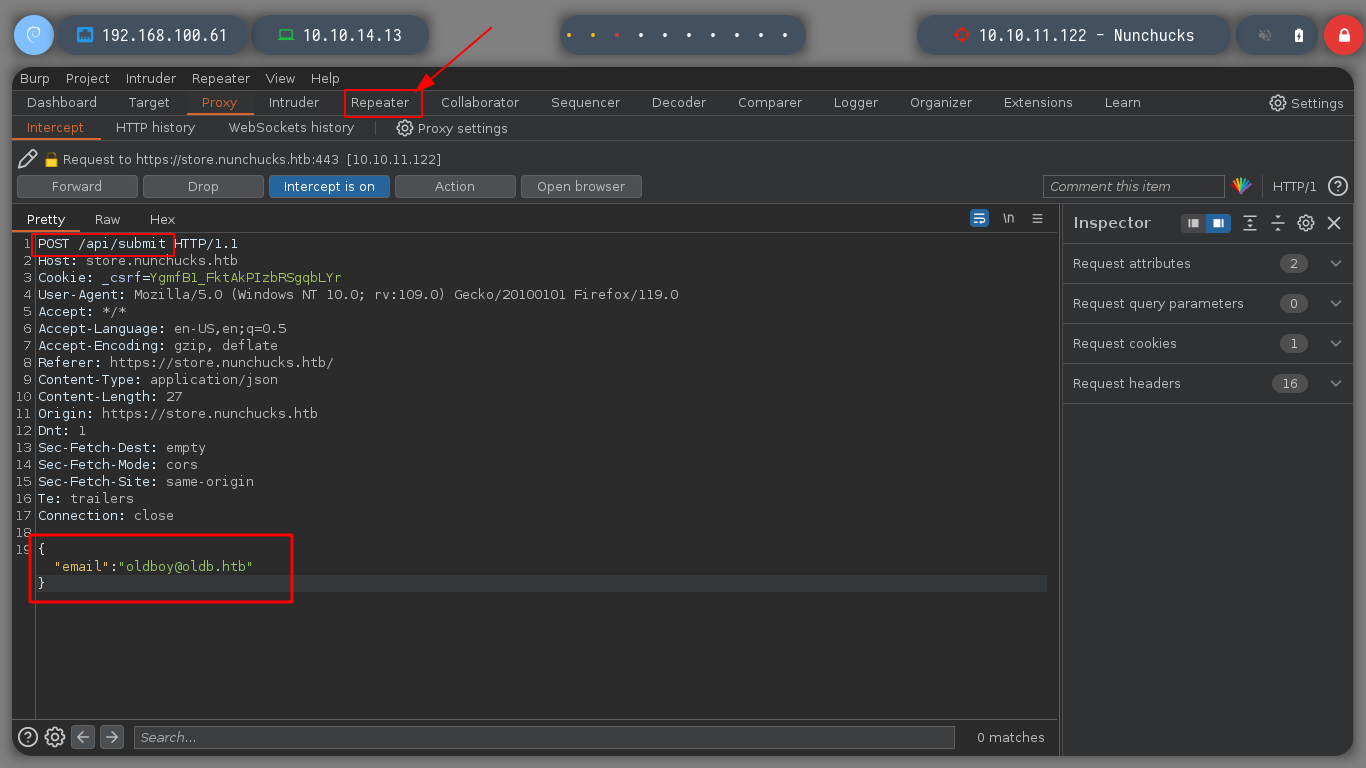Switch to the Target tab
The image size is (1366, 768).
click(x=149, y=102)
